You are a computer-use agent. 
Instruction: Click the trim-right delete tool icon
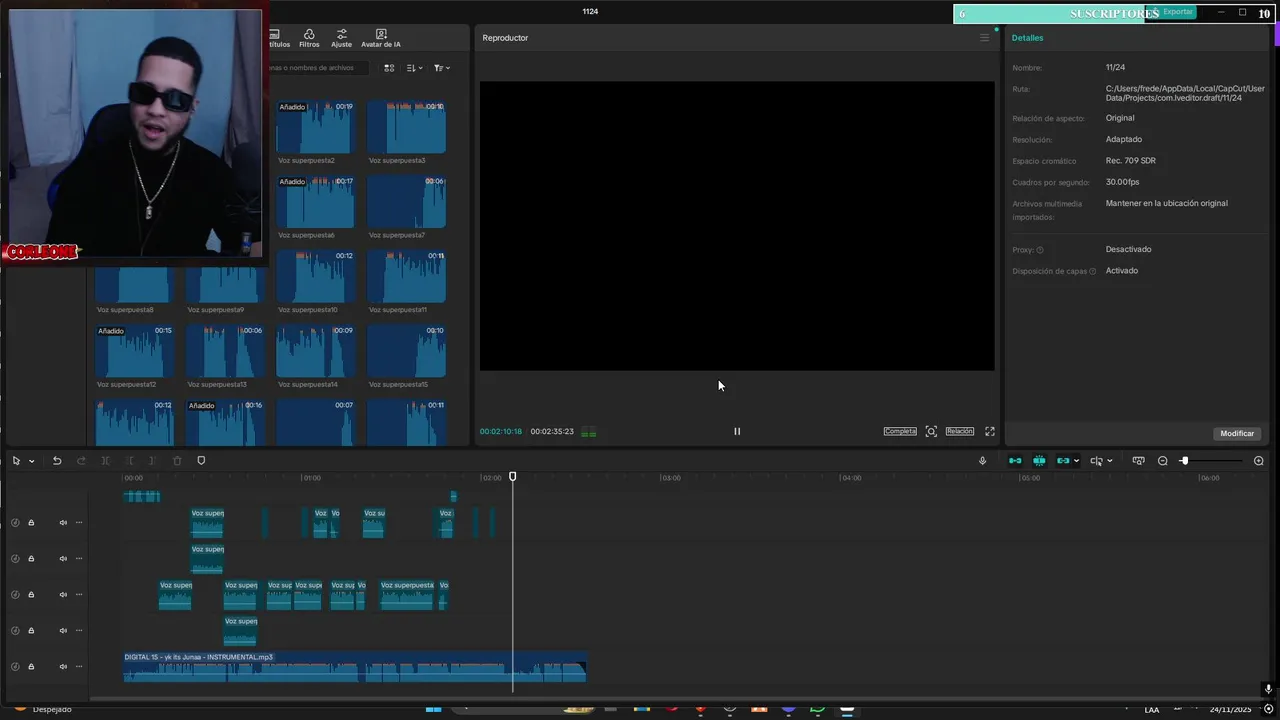[153, 461]
